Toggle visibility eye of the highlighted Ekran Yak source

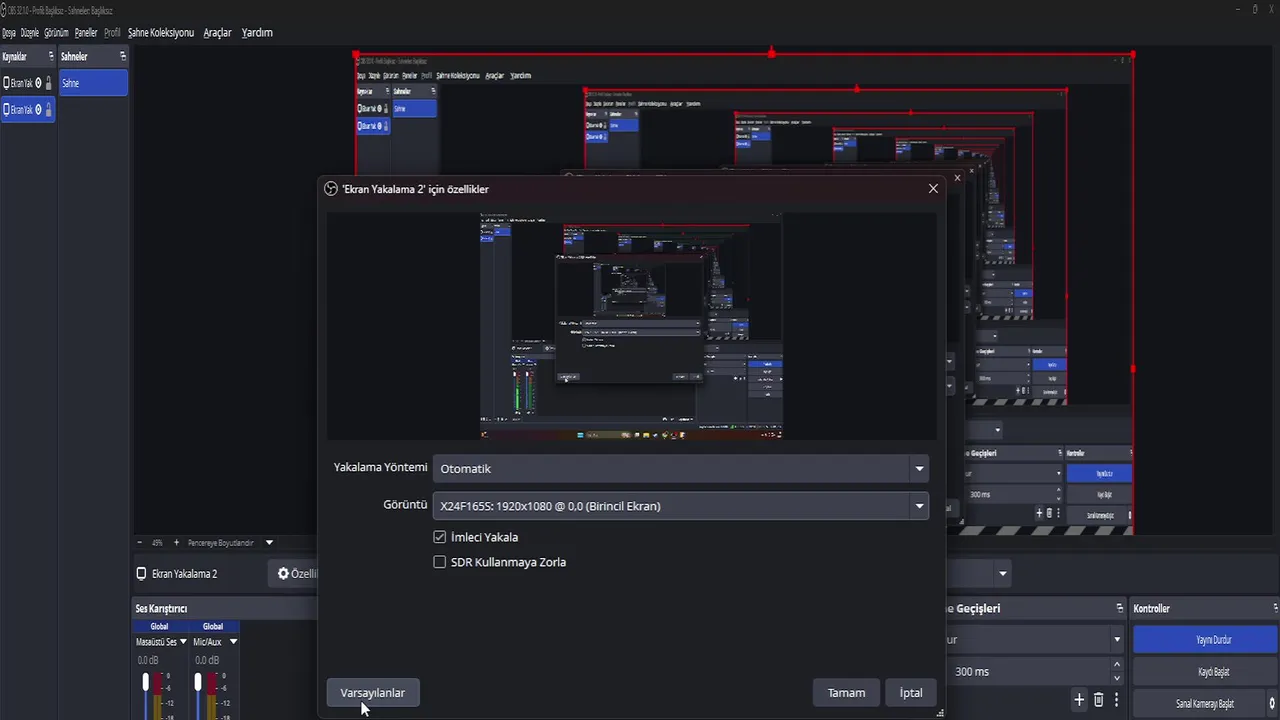coord(38,110)
